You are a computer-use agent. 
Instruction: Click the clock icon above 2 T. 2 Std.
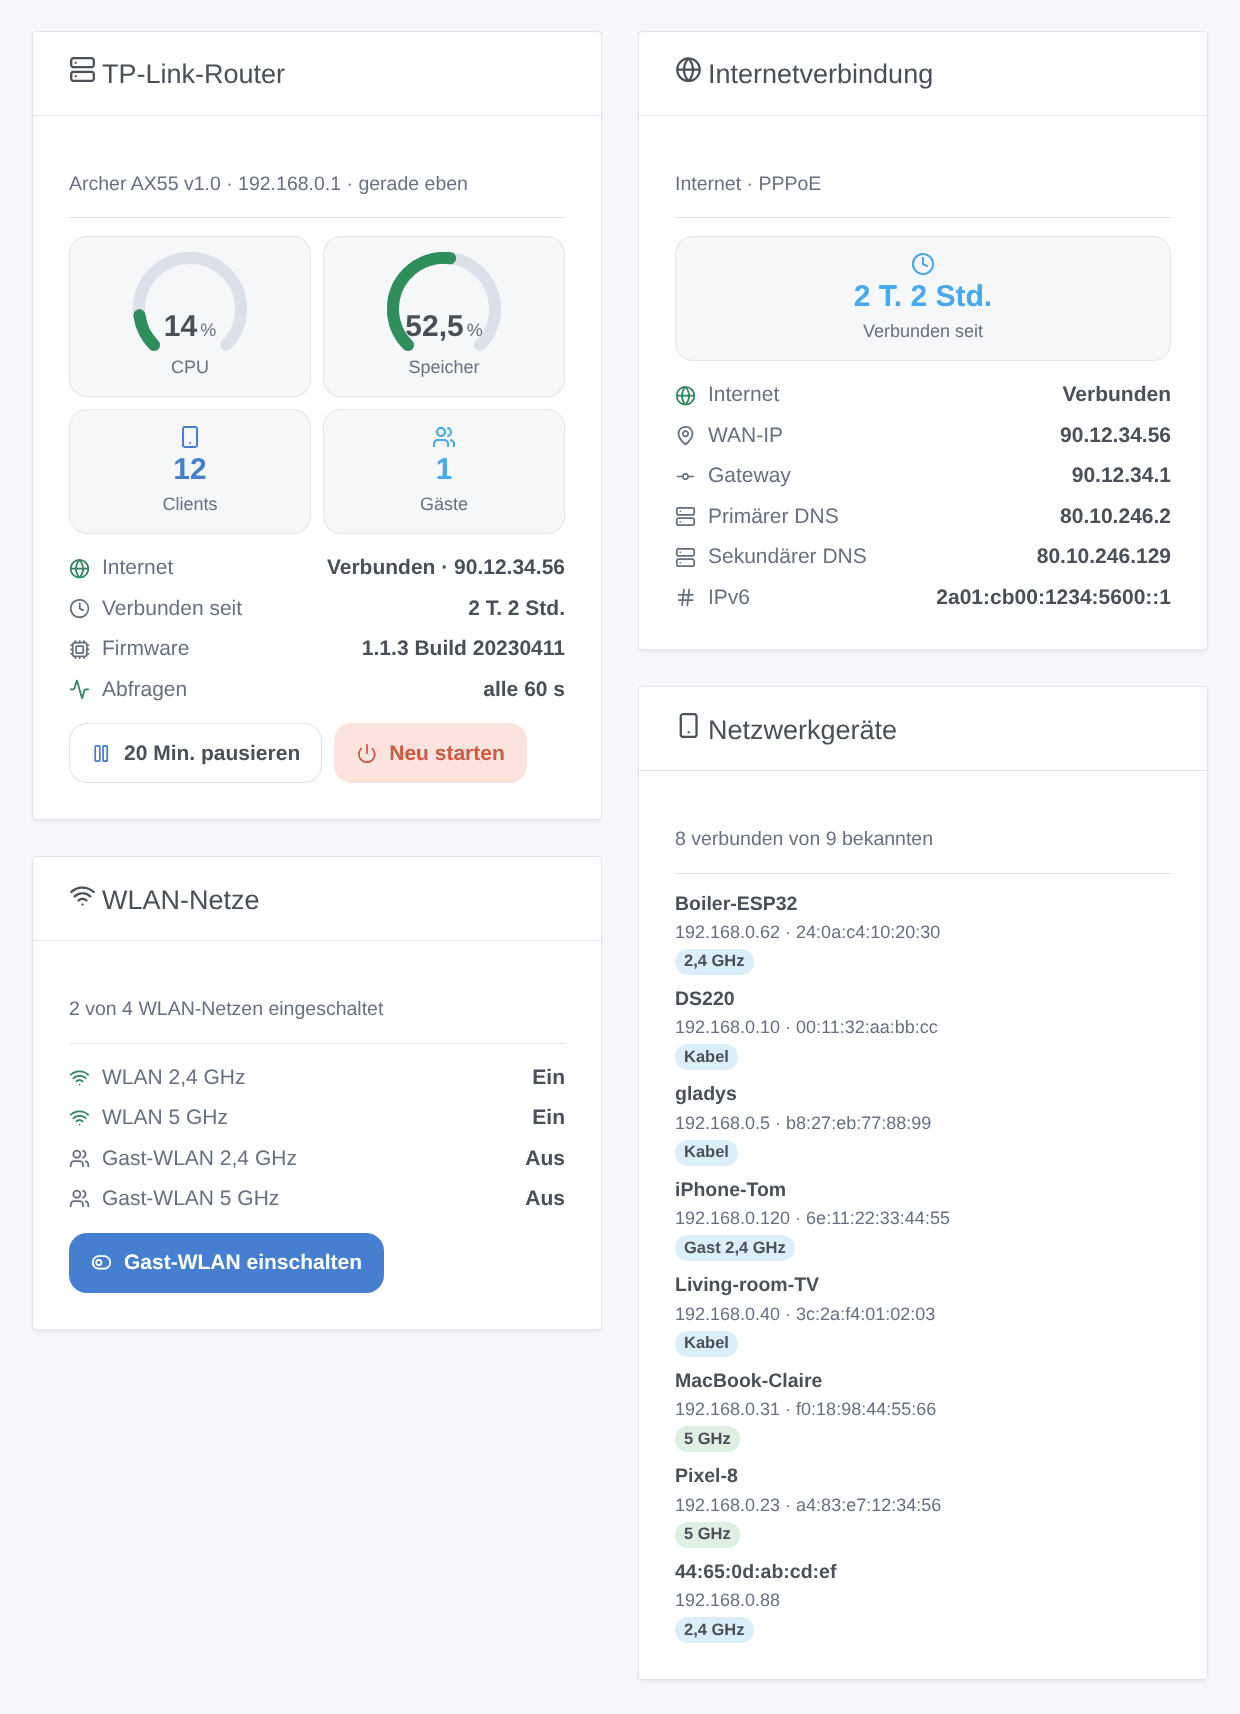coord(923,264)
